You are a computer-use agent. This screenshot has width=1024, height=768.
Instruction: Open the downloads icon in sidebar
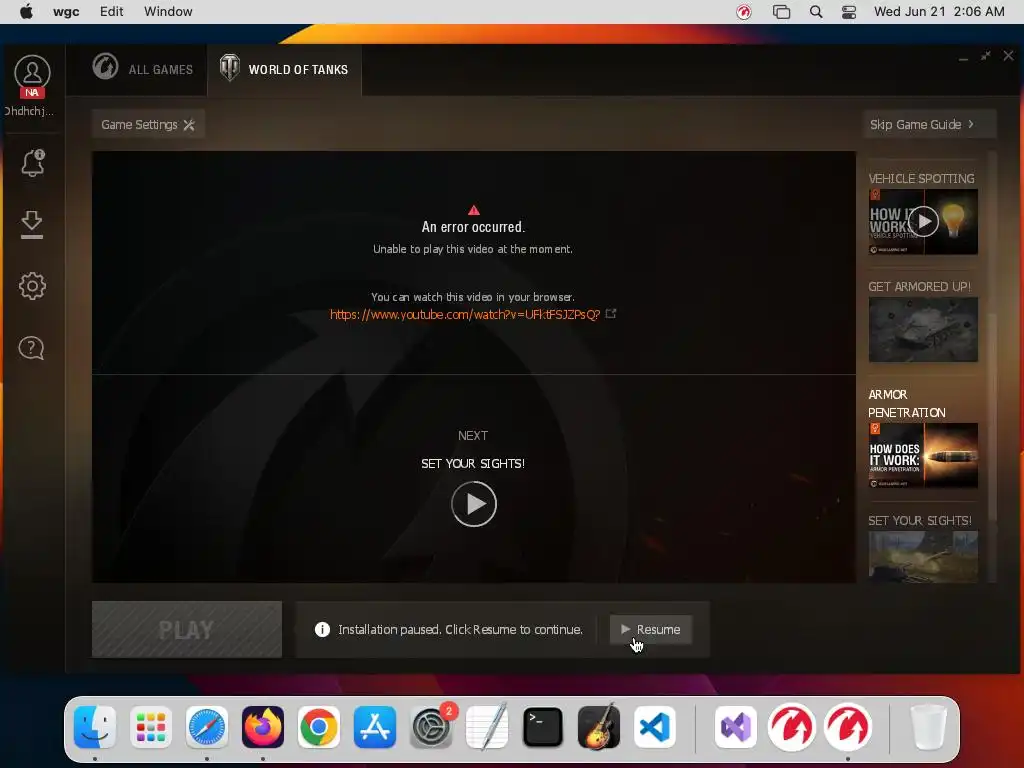coord(32,225)
